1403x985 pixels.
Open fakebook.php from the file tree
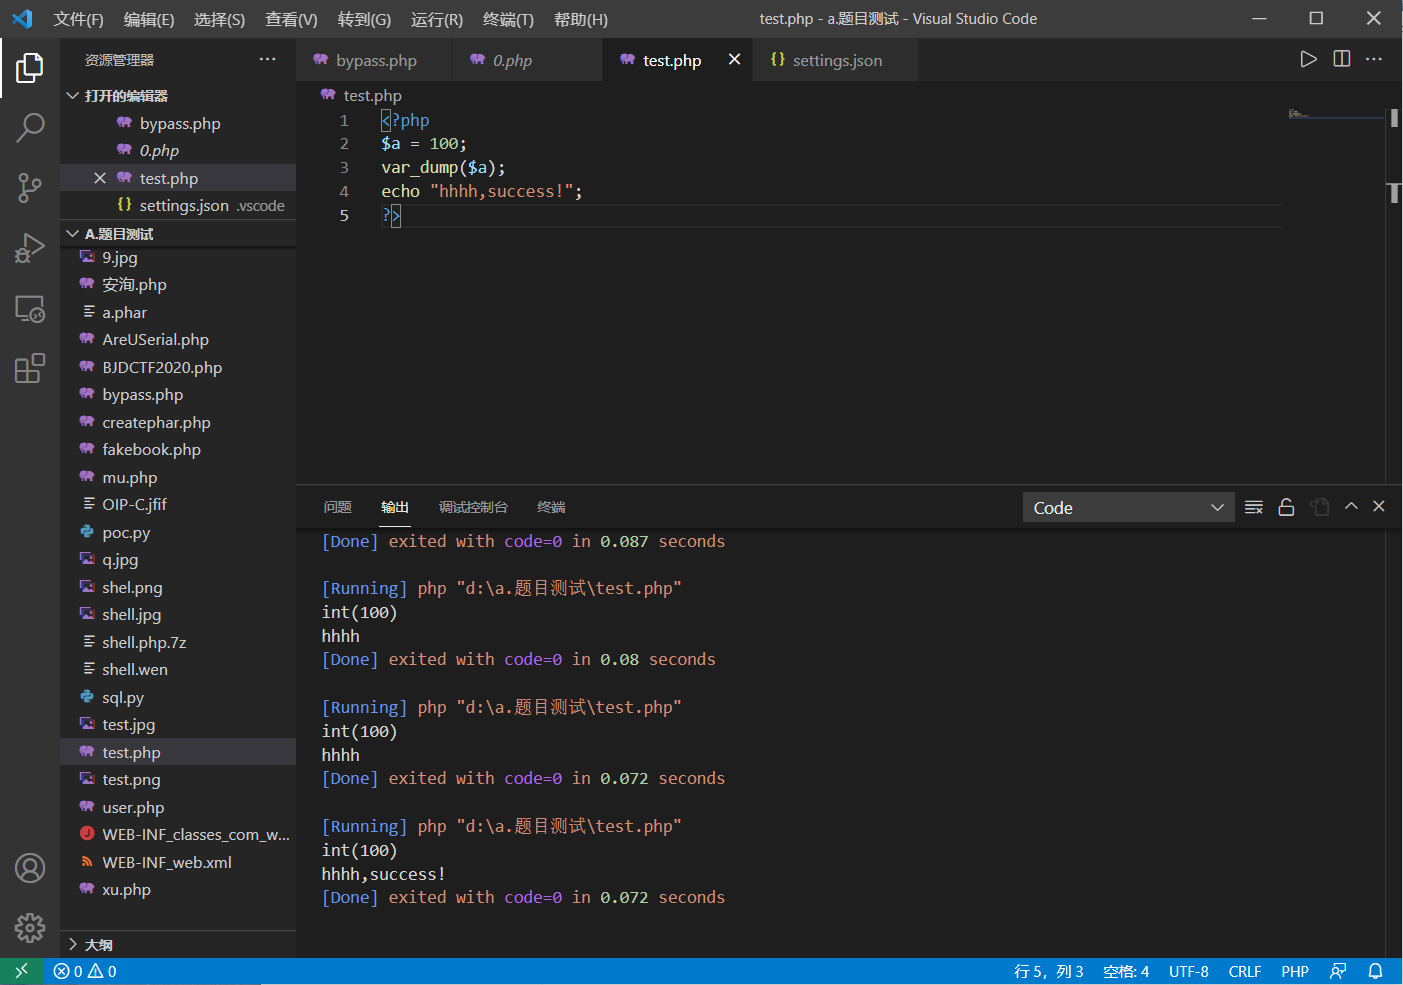[151, 450]
